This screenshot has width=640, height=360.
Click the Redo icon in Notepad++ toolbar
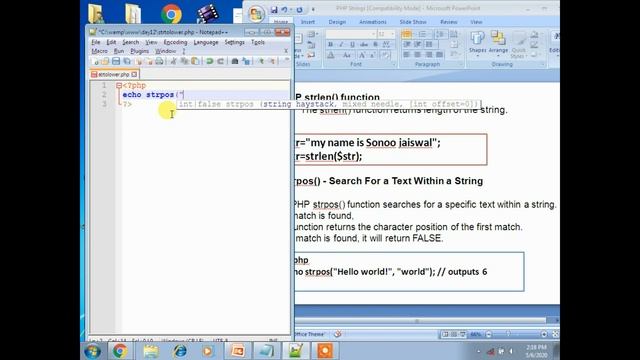(220, 61)
